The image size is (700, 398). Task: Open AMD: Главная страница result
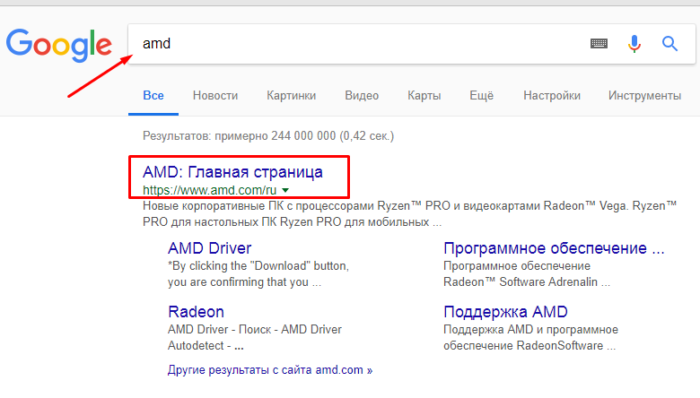[233, 172]
